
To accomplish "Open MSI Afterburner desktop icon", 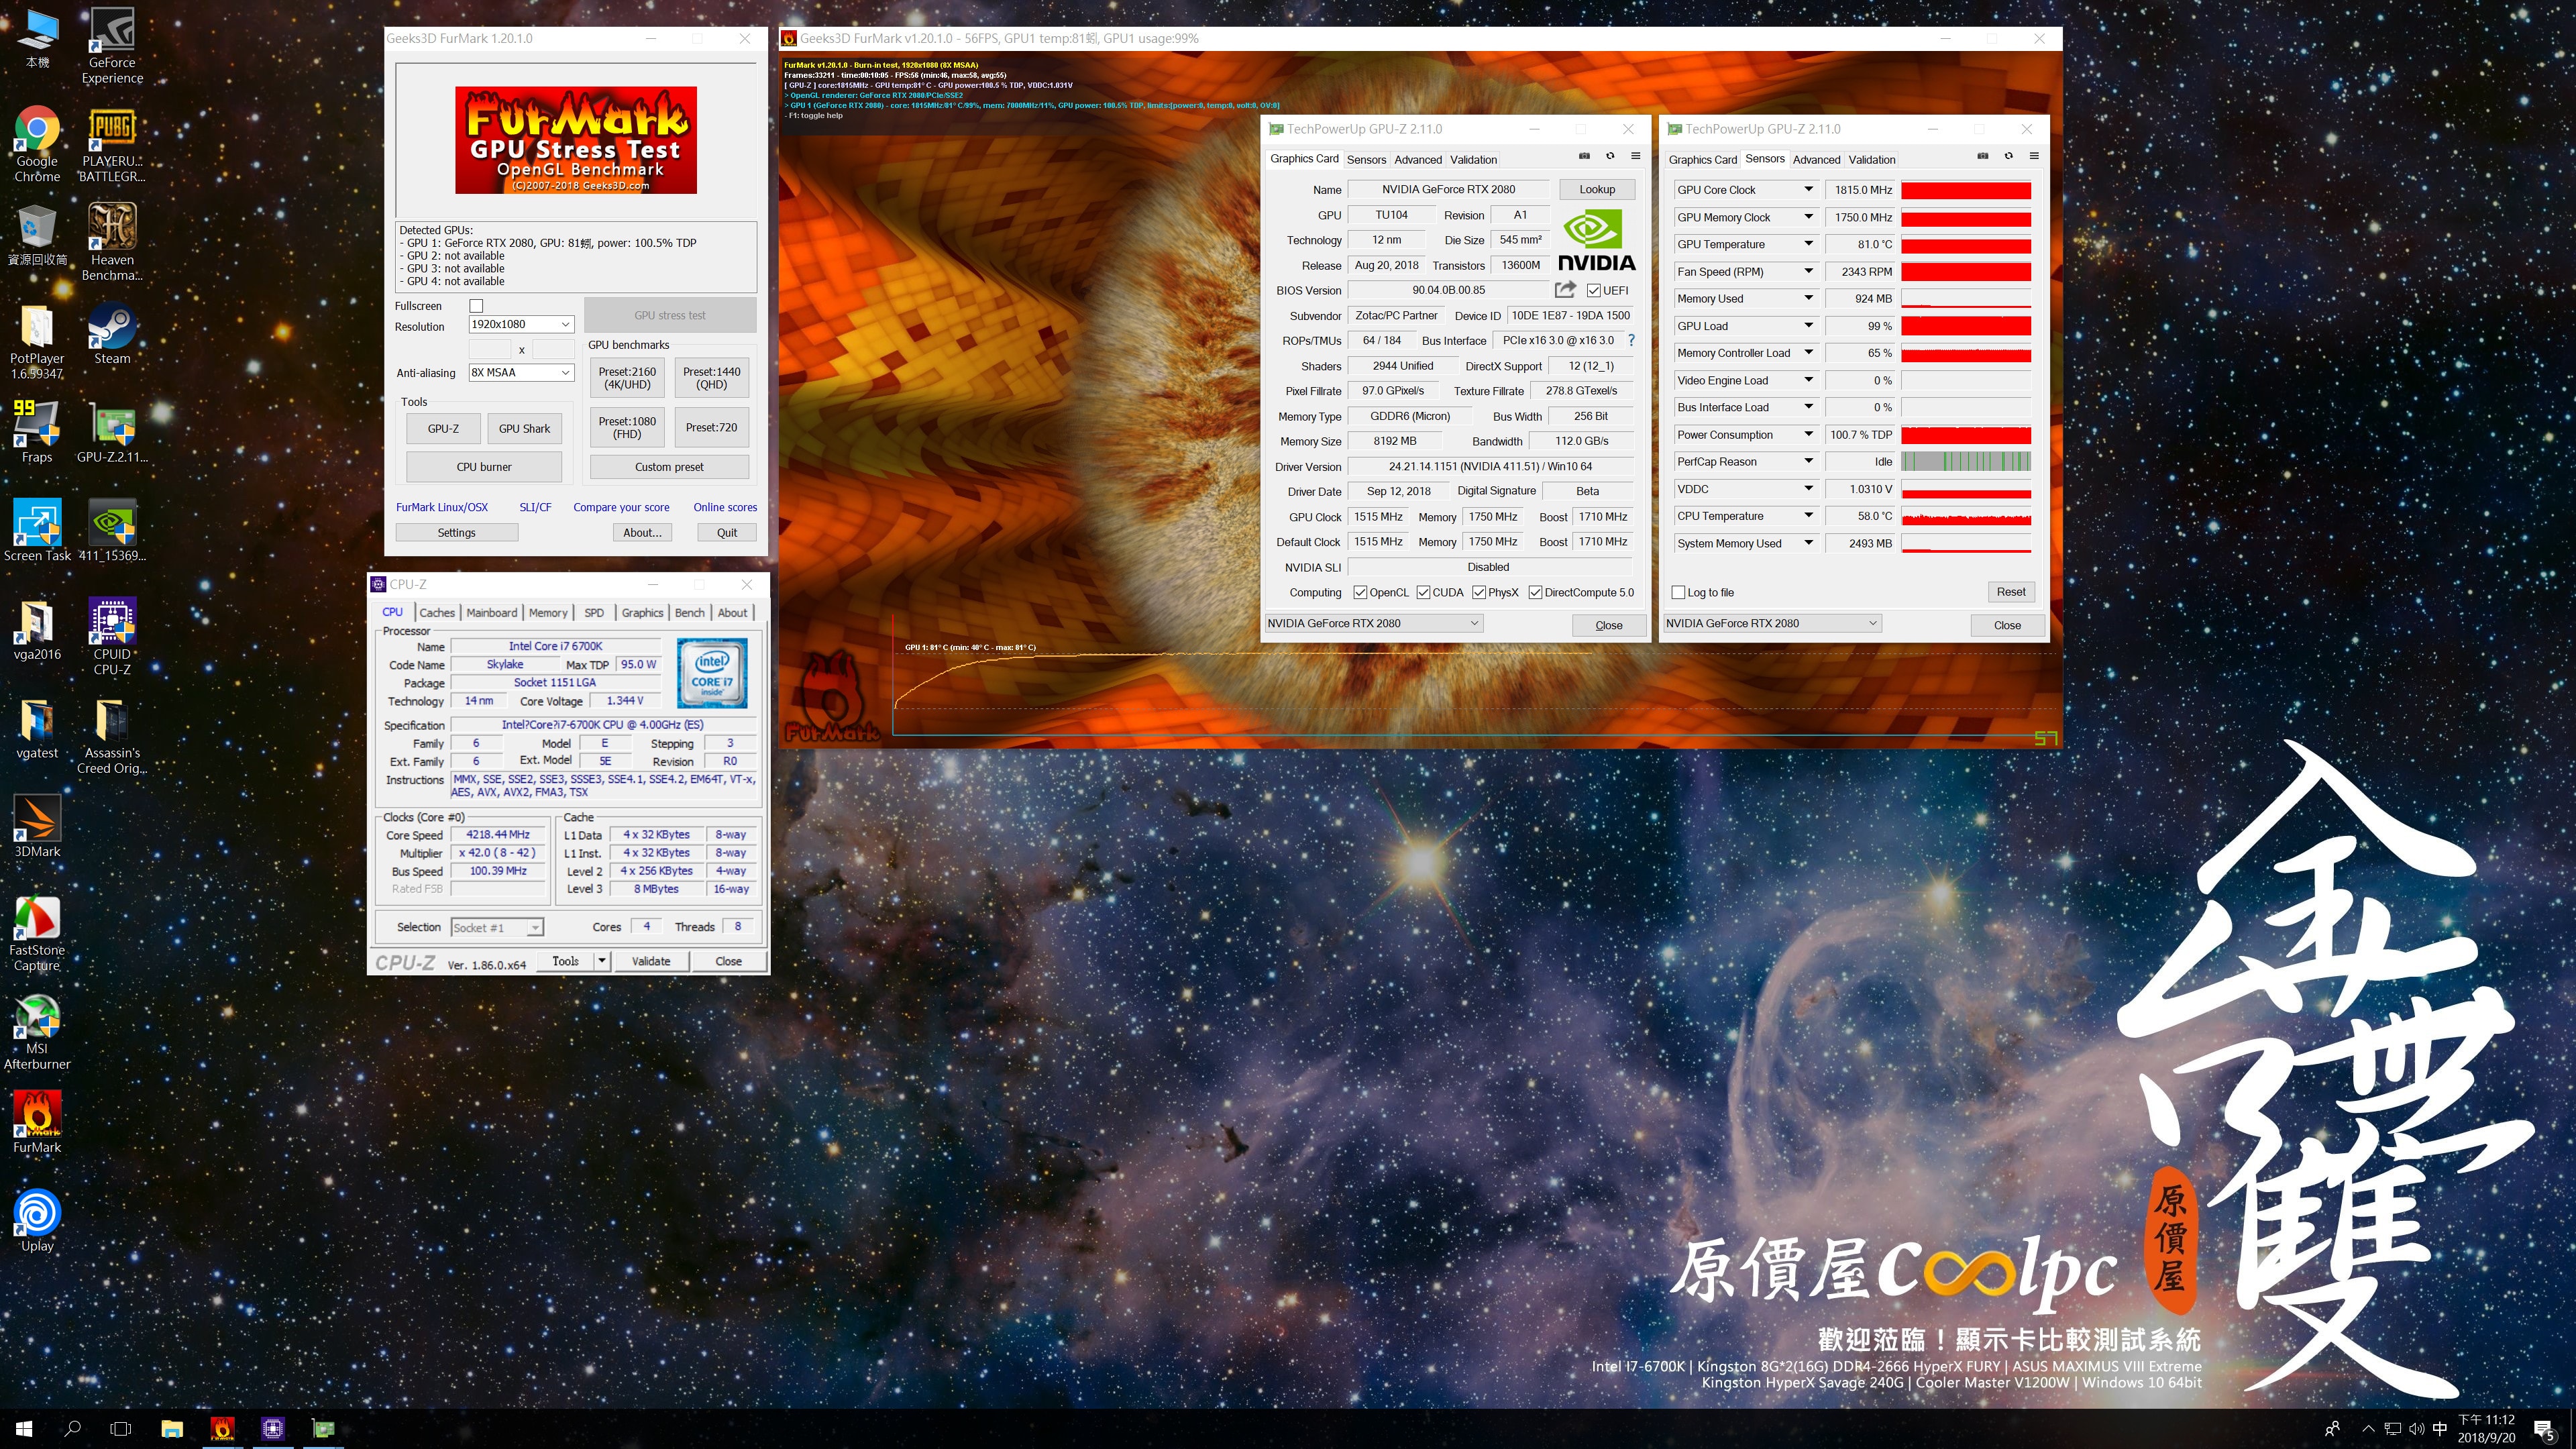I will [x=37, y=1031].
